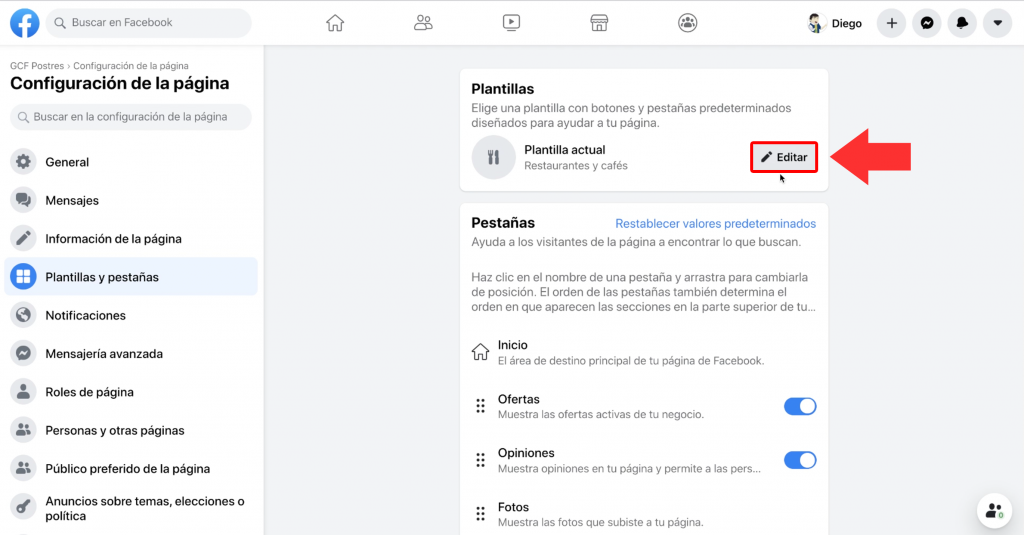Open the notifications bell

coord(962,23)
